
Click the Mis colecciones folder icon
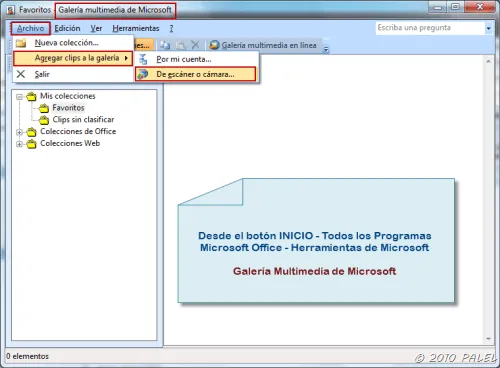(32, 96)
